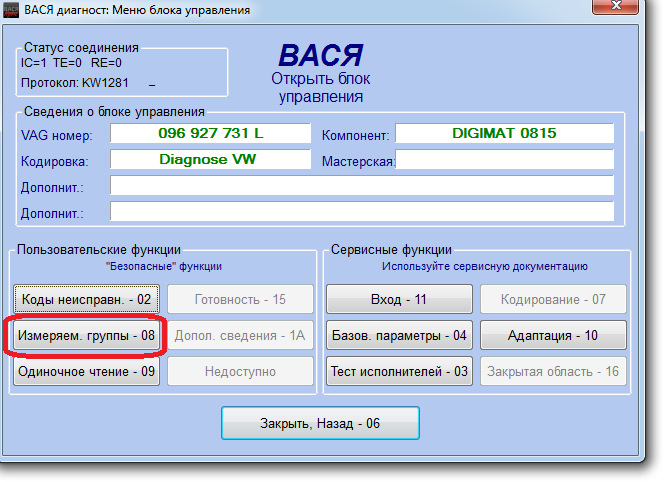Image resolution: width=664 pixels, height=482 pixels.
Task: Click the Компонент field DIGIMAT 0815
Action: tap(504, 133)
